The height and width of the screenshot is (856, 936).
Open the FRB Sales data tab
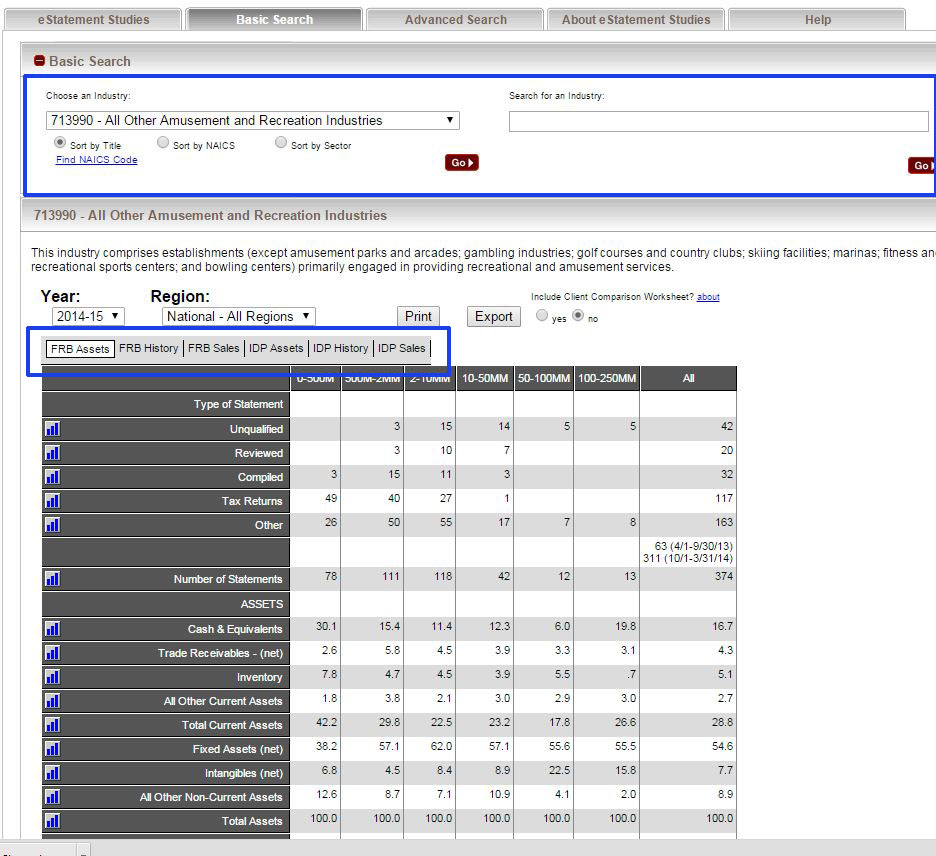tap(213, 347)
